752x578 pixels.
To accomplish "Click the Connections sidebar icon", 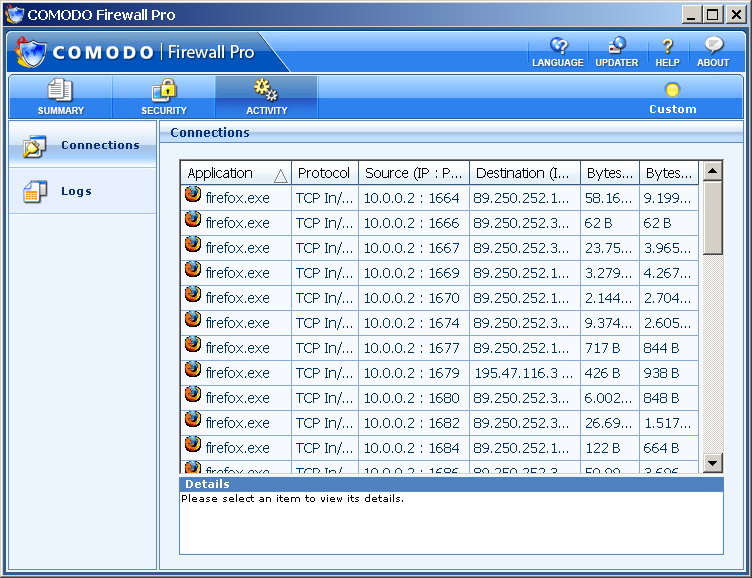I will pos(35,146).
